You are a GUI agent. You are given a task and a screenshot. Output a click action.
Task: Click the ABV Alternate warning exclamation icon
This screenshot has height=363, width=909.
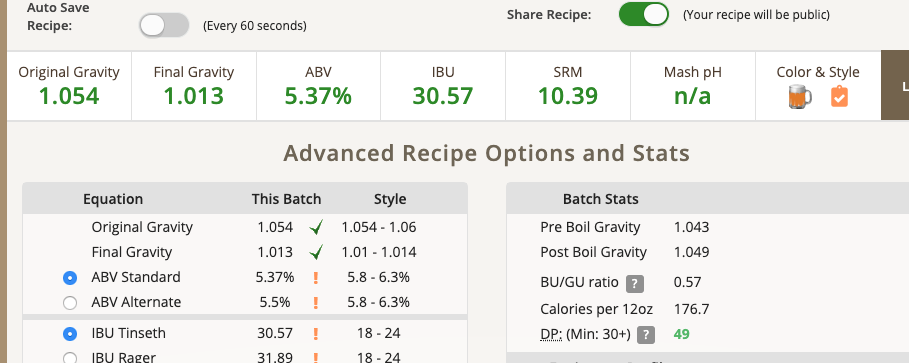316,303
